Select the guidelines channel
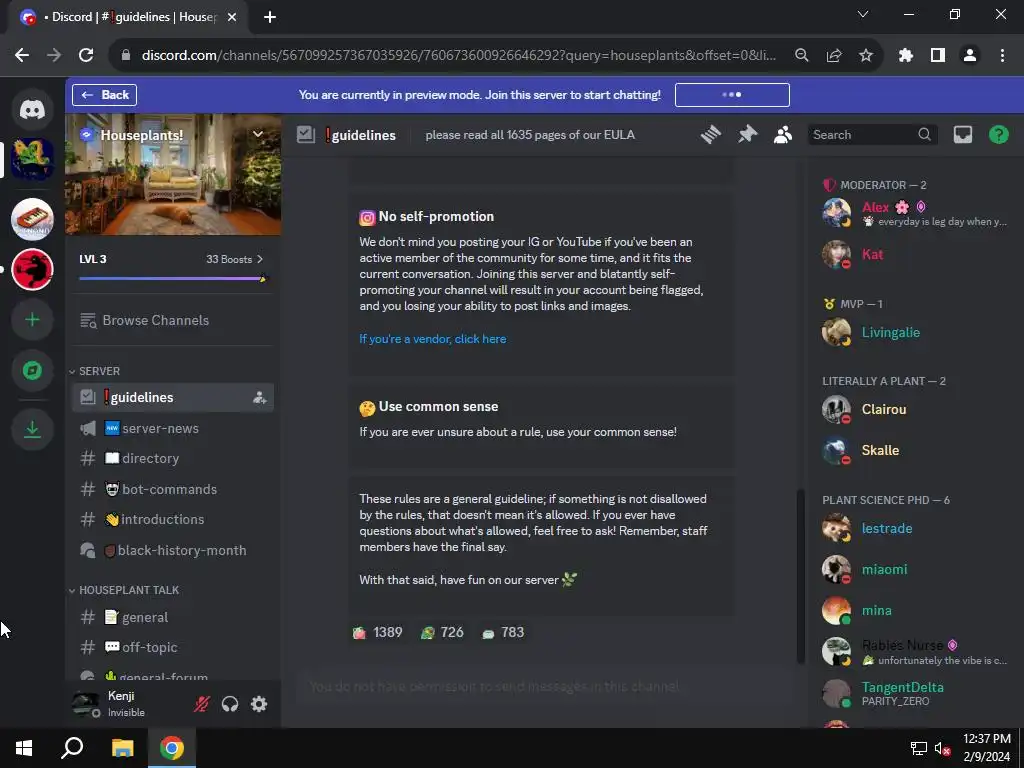 point(172,398)
